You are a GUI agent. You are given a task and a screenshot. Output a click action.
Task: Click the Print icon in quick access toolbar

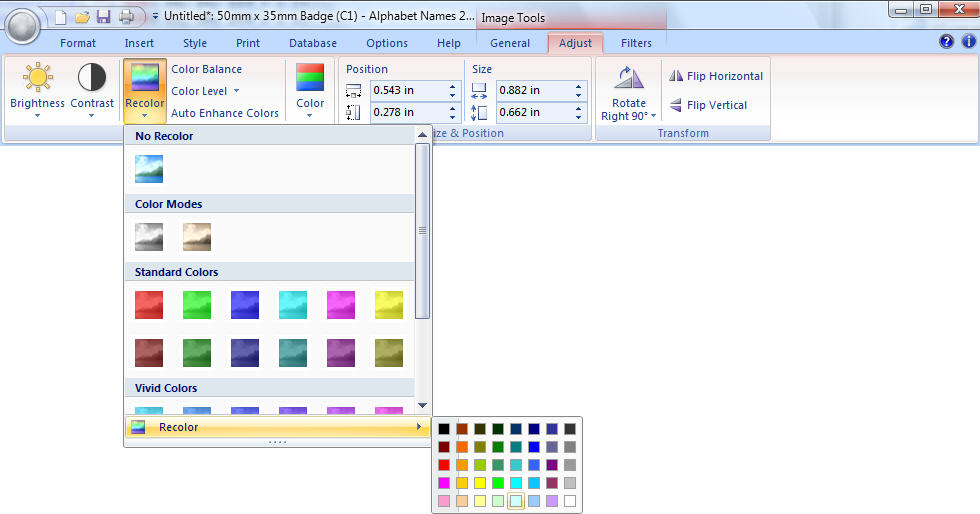(127, 17)
